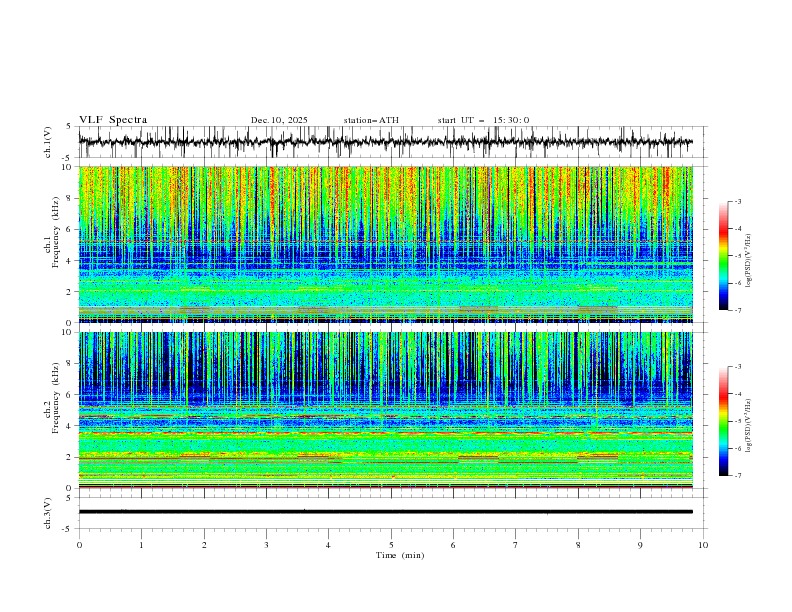Screen dimensions: 792x612
Task: Click the "4" tick on the Time axis
Action: tap(328, 545)
